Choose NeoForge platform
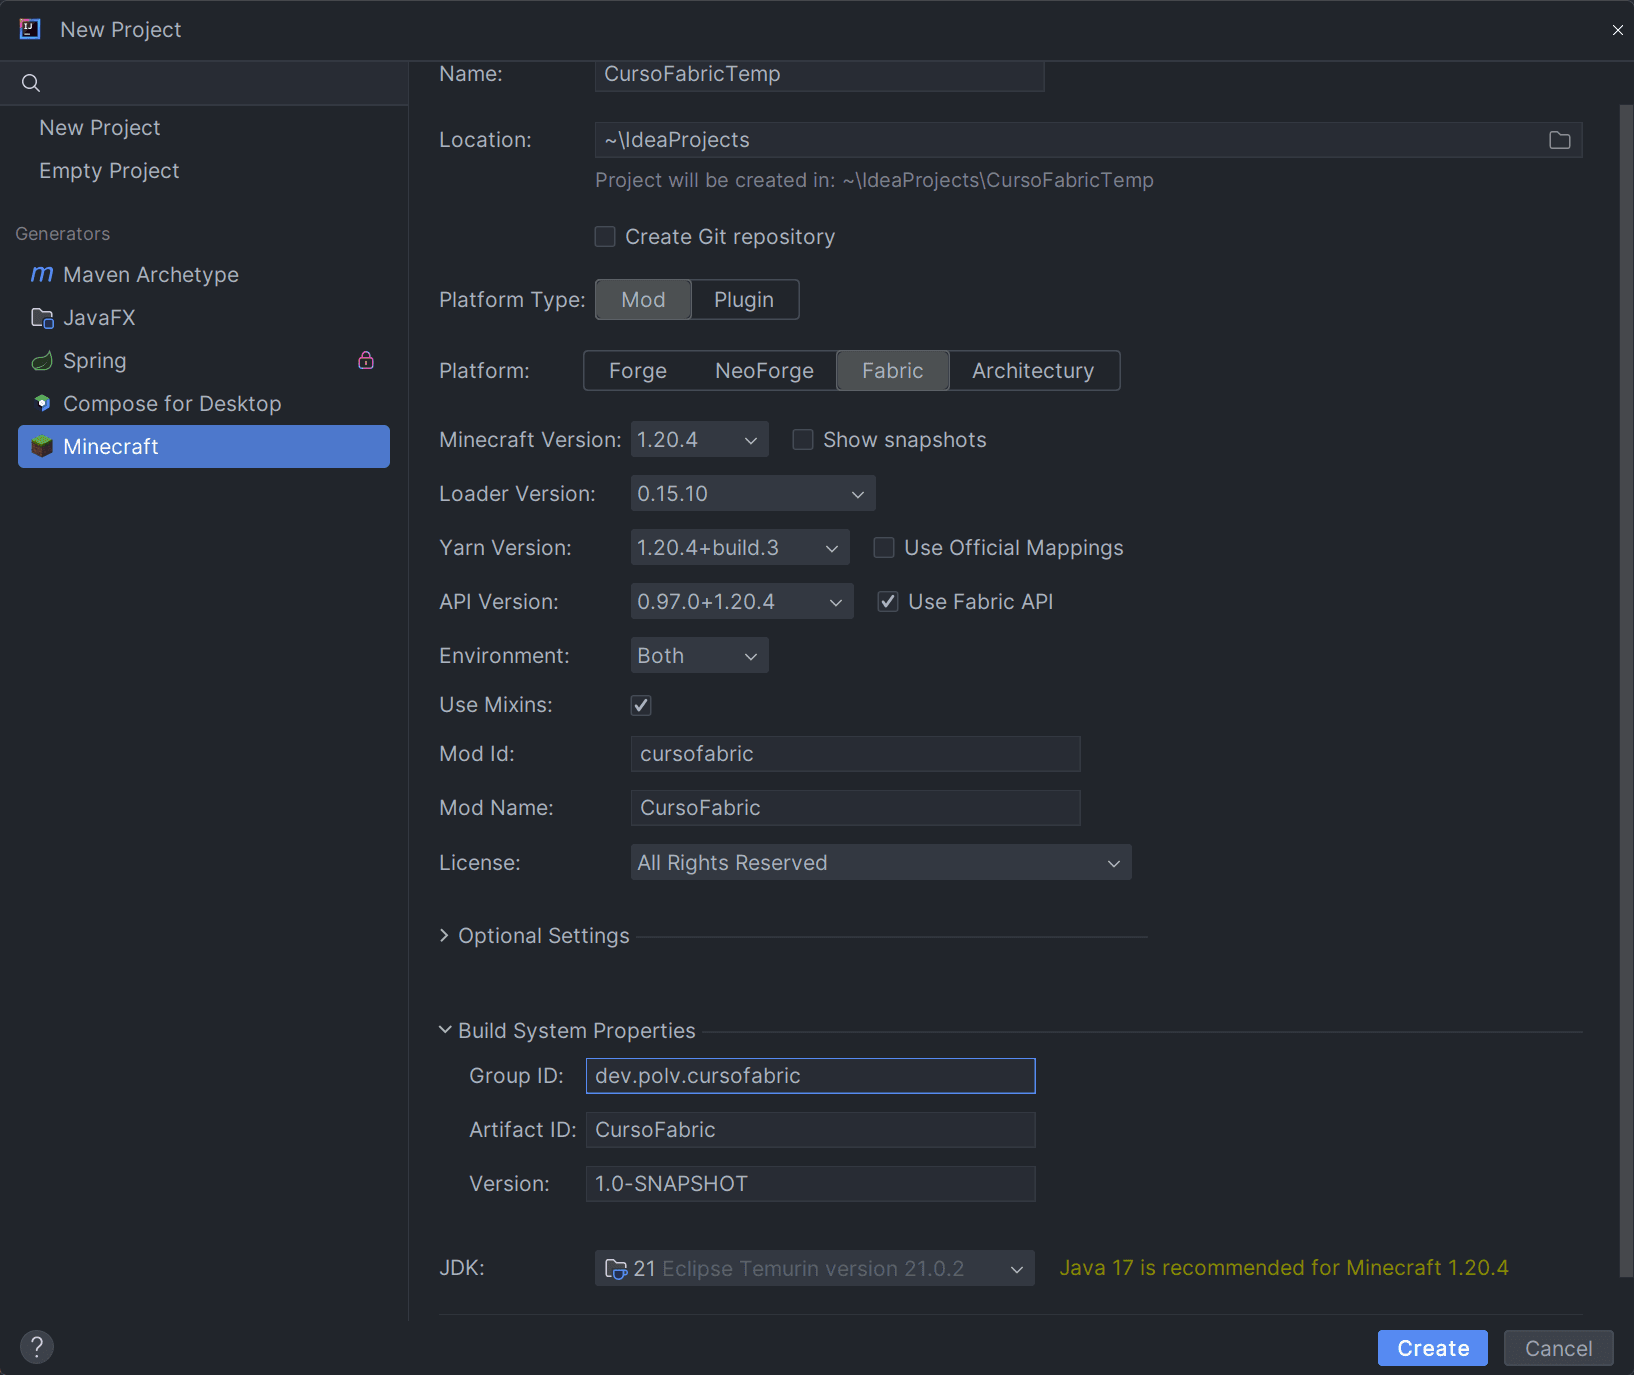Viewport: 1634px width, 1375px height. (764, 371)
